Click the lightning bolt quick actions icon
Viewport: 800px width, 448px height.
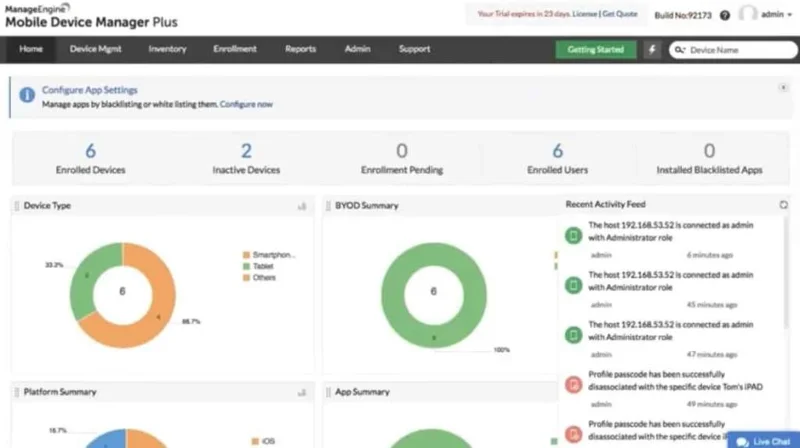pos(652,49)
